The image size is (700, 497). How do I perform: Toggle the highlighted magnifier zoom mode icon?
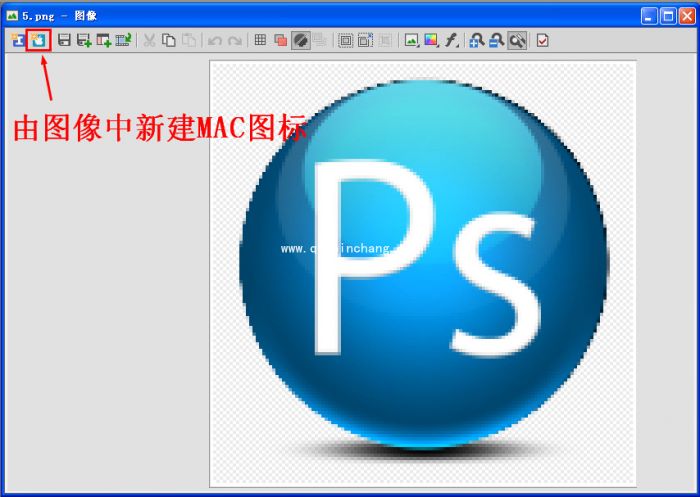pyautogui.click(x=517, y=41)
